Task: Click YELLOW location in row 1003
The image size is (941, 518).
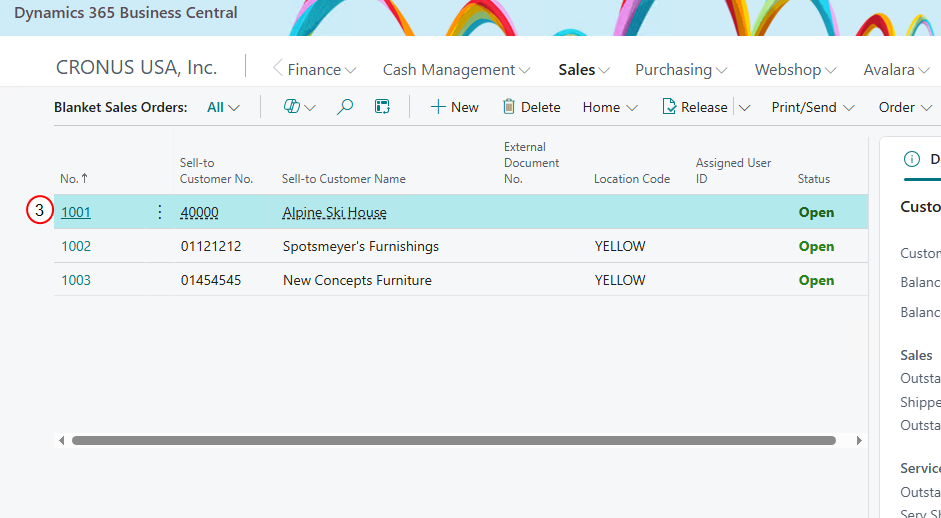Action: click(620, 280)
